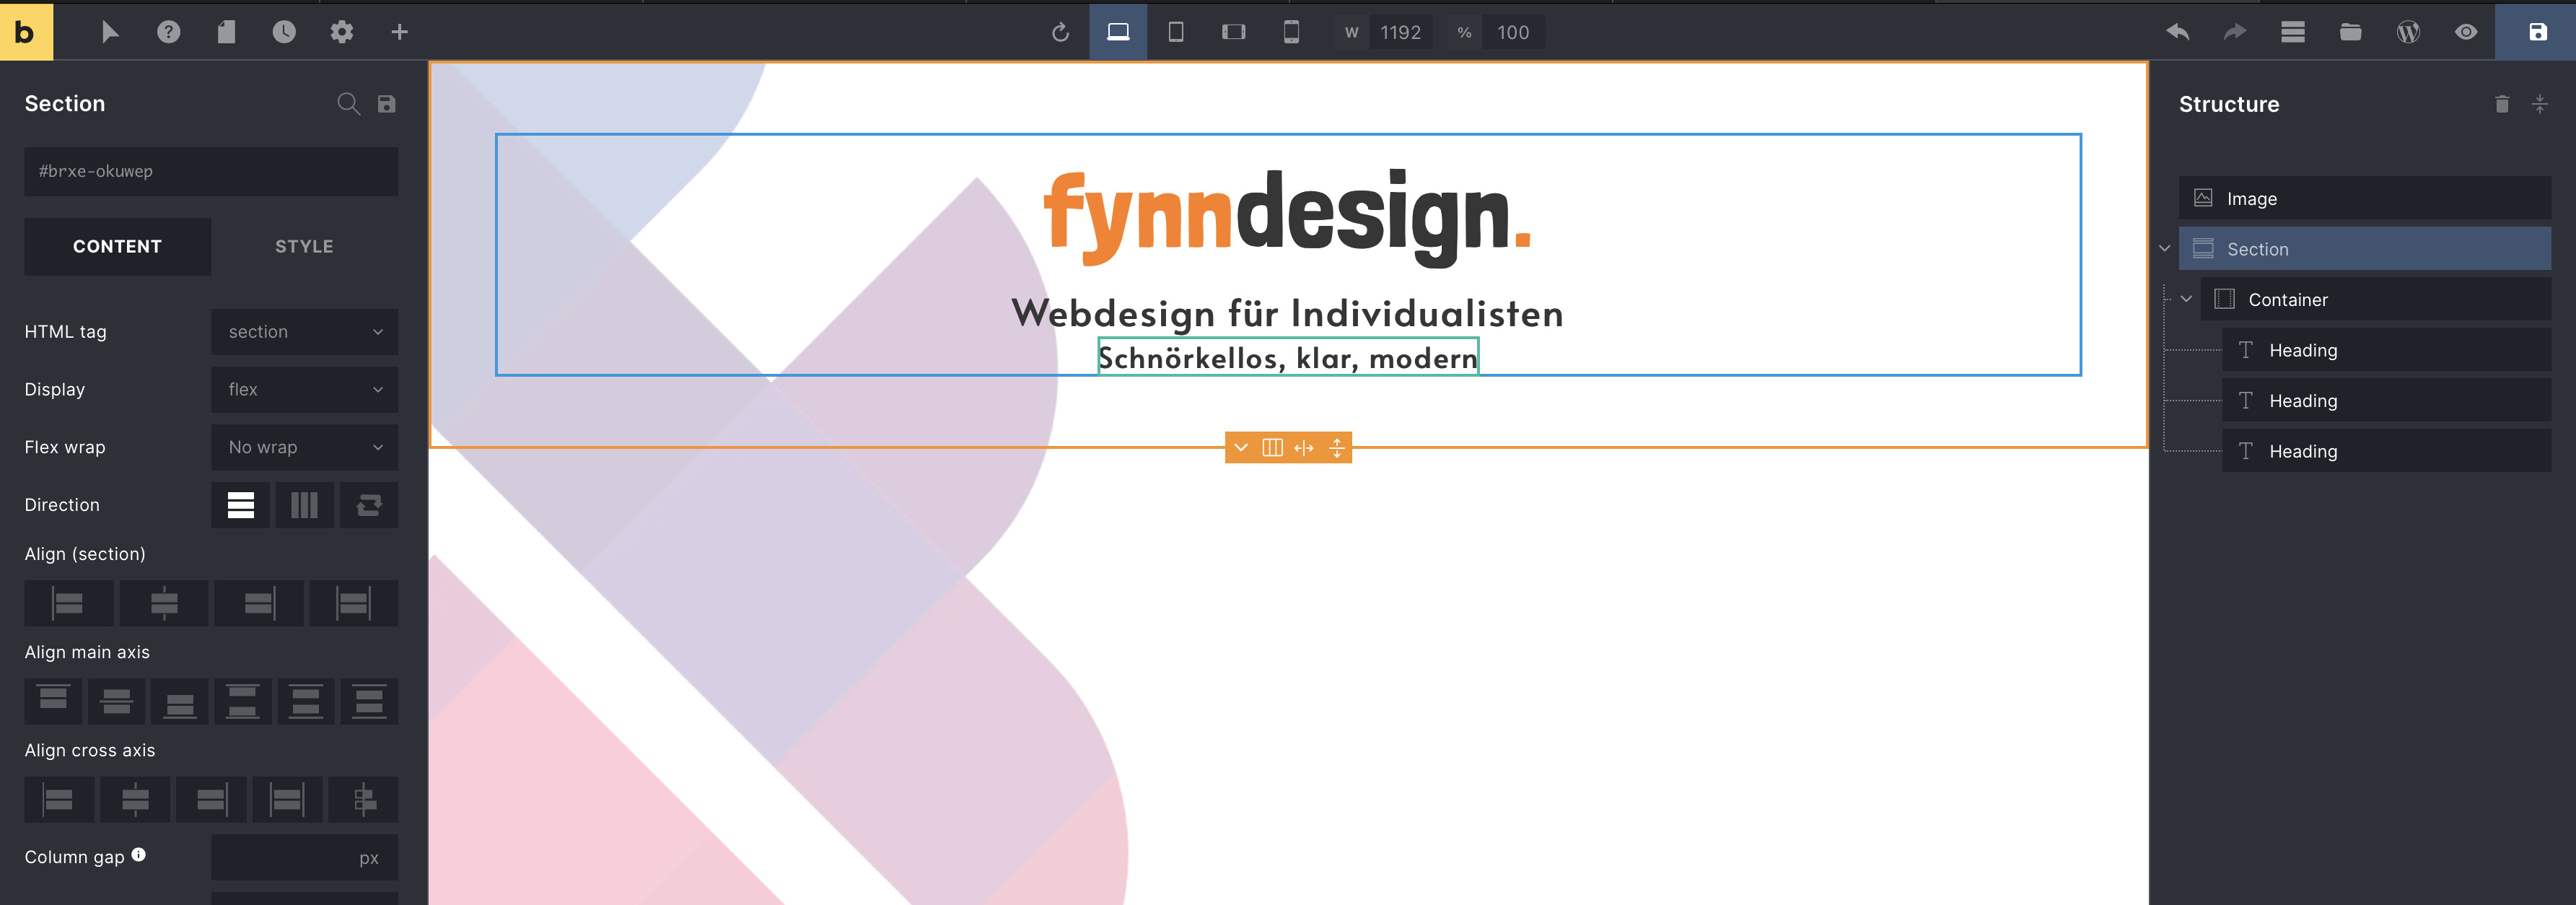
Task: Click the search icon in Section panel
Action: [348, 104]
